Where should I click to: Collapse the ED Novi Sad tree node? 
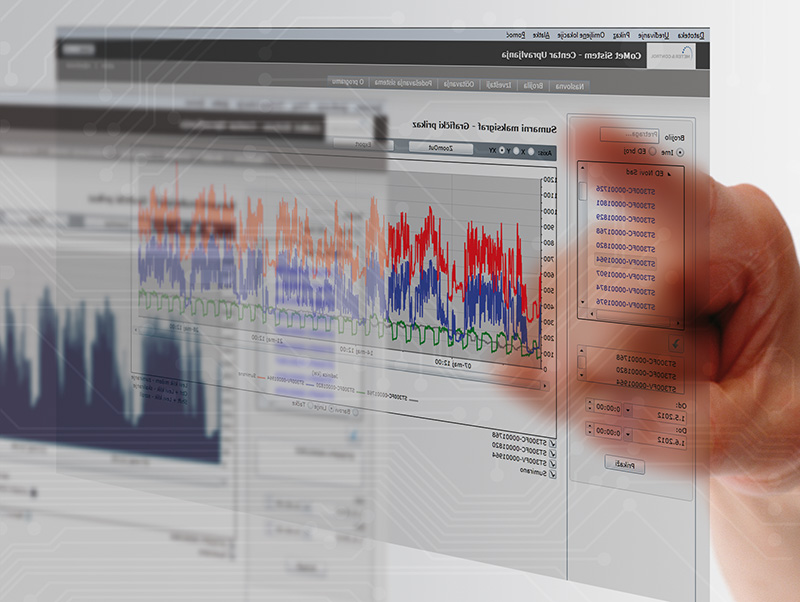tap(669, 174)
